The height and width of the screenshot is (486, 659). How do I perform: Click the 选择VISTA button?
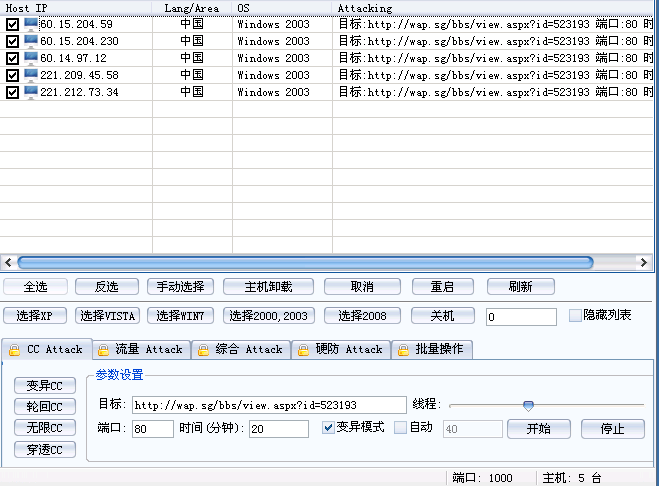(x=108, y=316)
